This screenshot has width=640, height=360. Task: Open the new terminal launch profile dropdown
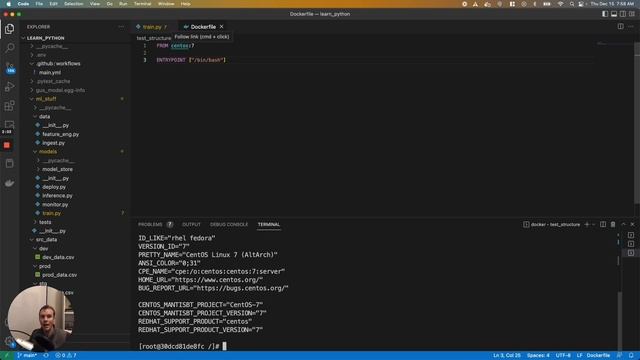[594, 224]
